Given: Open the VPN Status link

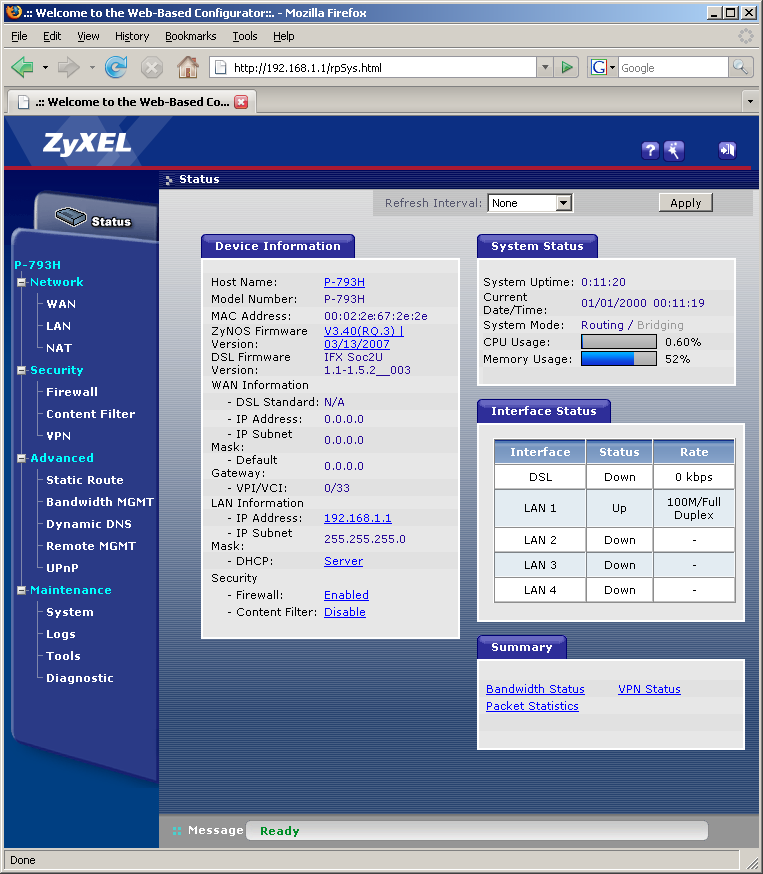Looking at the screenshot, I should tap(649, 689).
